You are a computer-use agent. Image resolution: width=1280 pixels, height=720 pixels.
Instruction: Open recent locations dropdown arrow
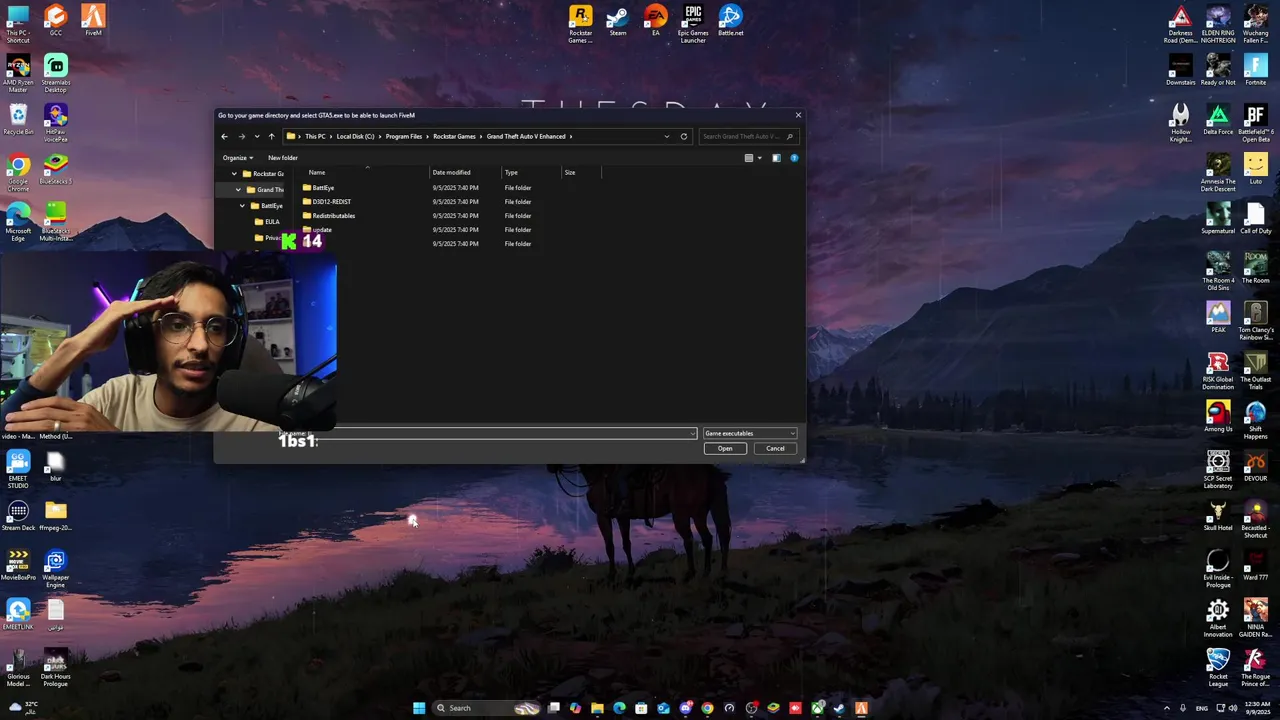(x=257, y=136)
